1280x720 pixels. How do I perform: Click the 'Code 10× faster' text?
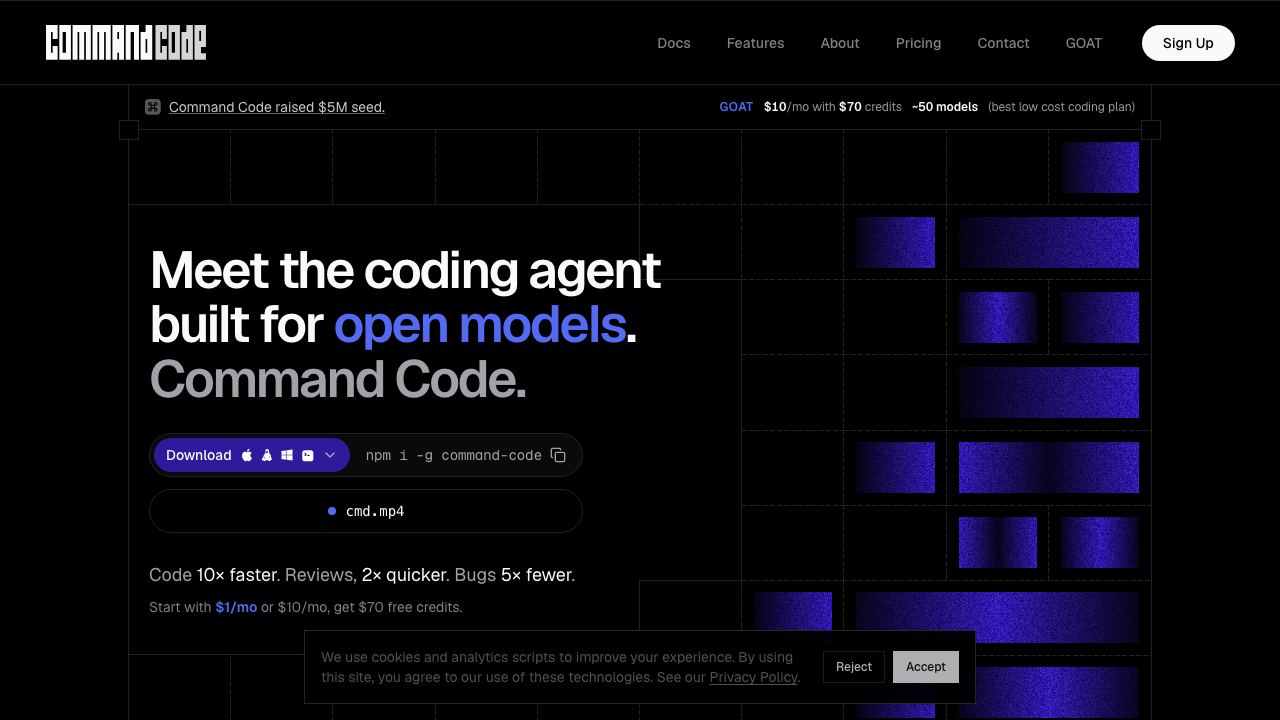point(213,575)
